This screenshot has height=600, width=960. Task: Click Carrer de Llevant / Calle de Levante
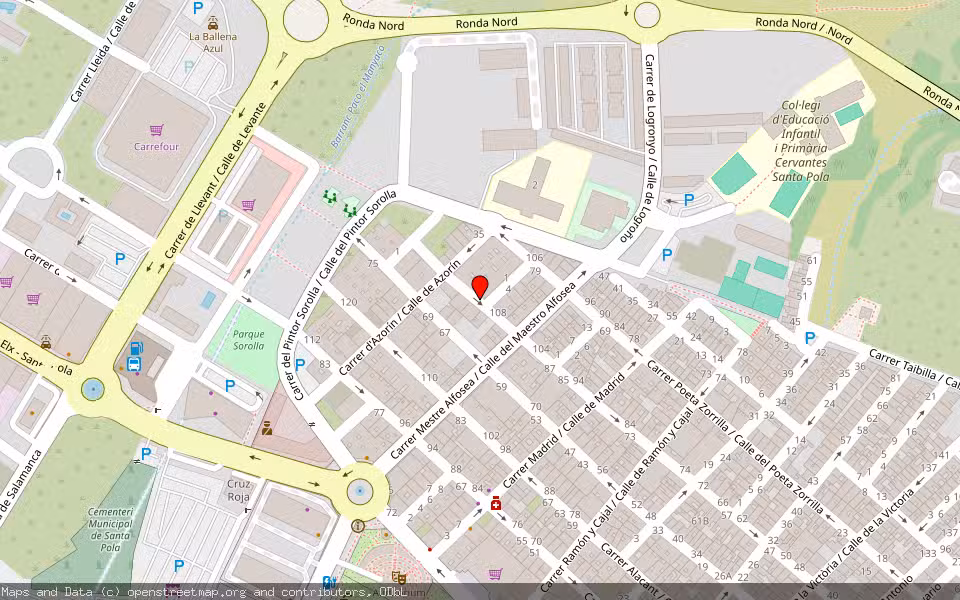(215, 180)
